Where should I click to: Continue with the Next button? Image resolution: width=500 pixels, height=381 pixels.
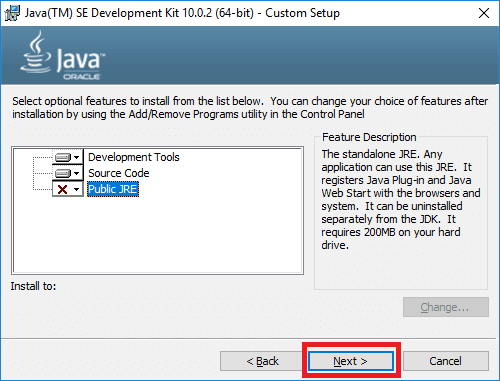[351, 361]
